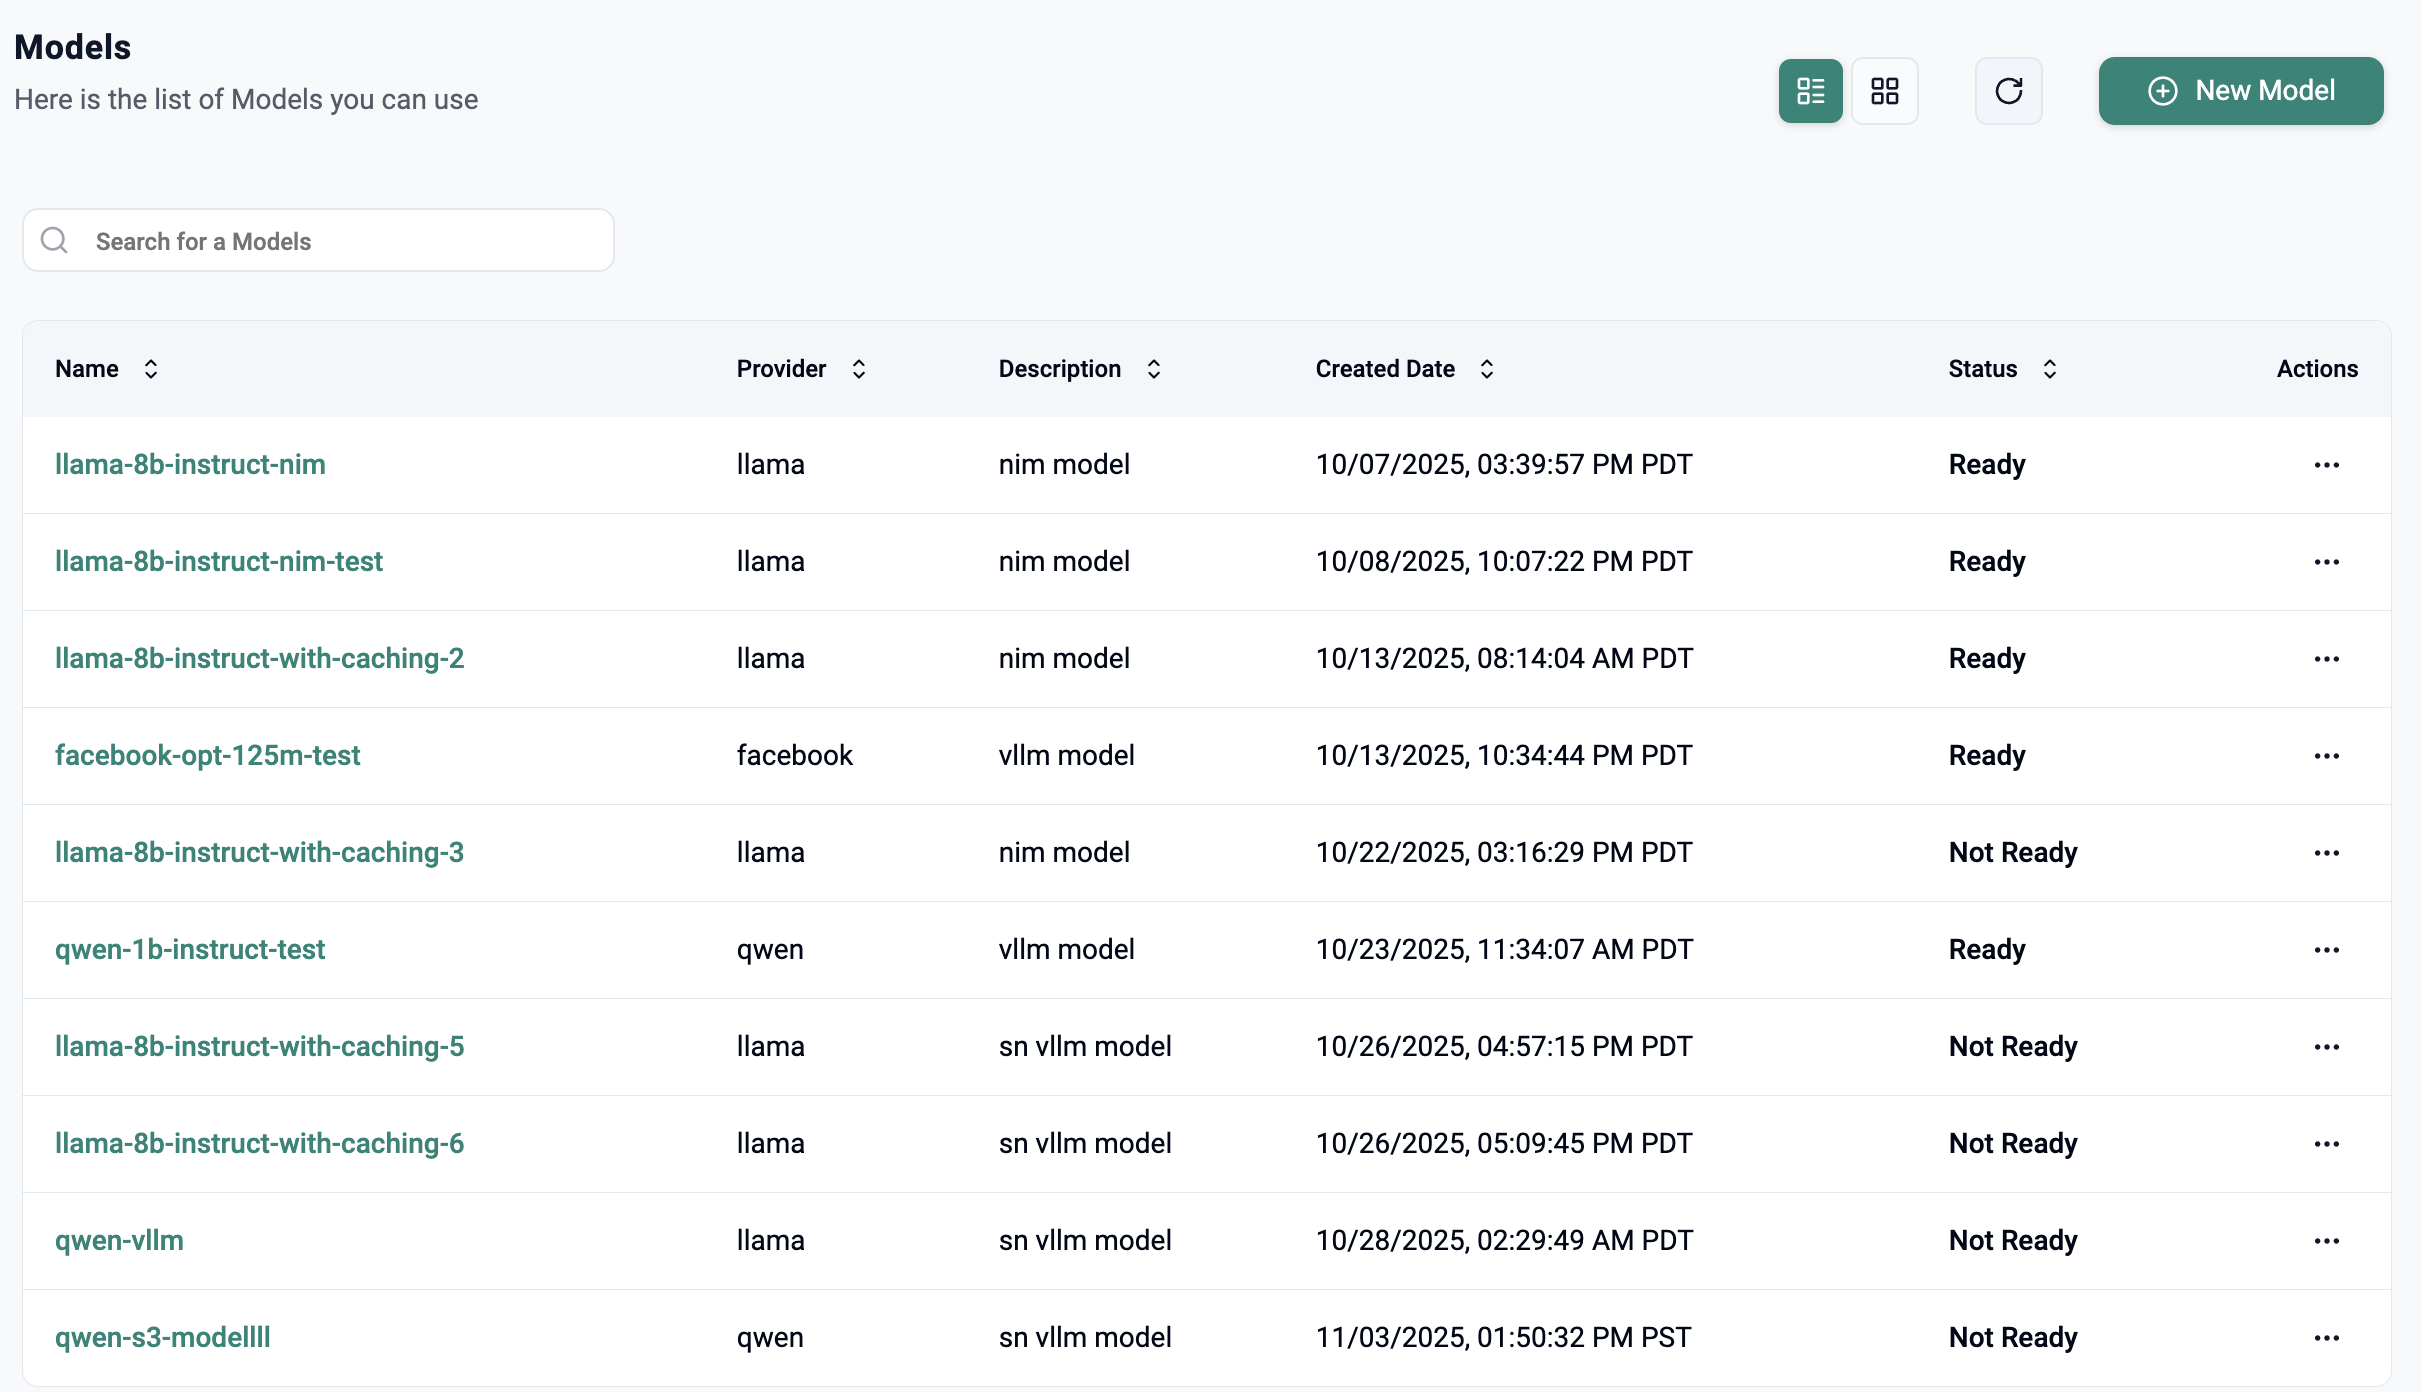2422x1392 pixels.
Task: Sort table by Name column
Action: (x=151, y=369)
